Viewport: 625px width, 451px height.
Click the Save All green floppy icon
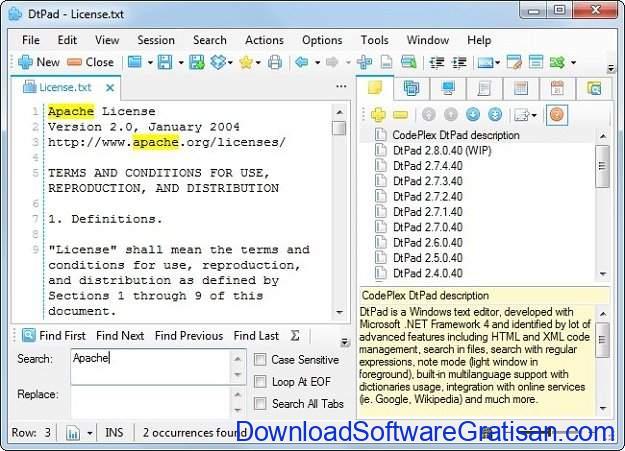point(197,62)
